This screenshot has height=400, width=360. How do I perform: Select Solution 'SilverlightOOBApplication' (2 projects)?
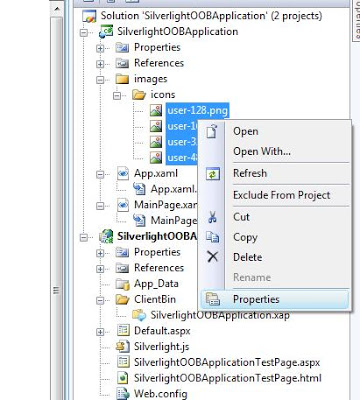coord(211,16)
